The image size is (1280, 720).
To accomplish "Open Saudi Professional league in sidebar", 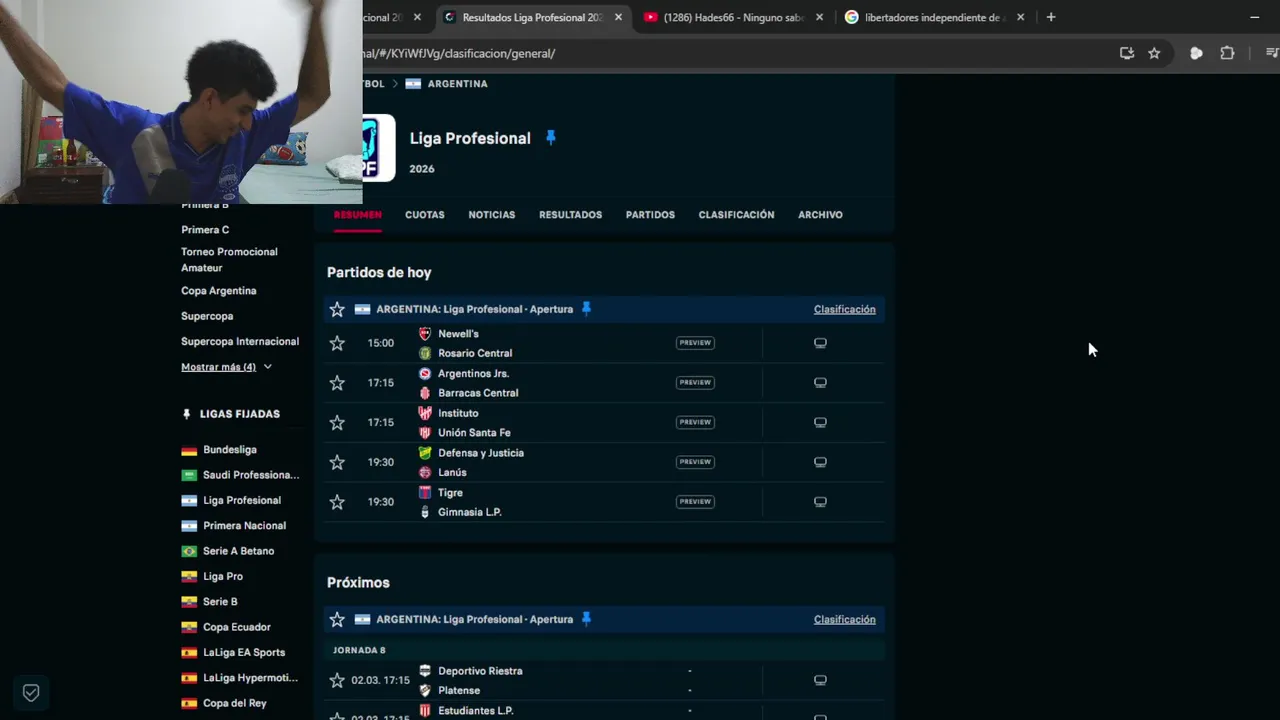I will pyautogui.click(x=251, y=475).
